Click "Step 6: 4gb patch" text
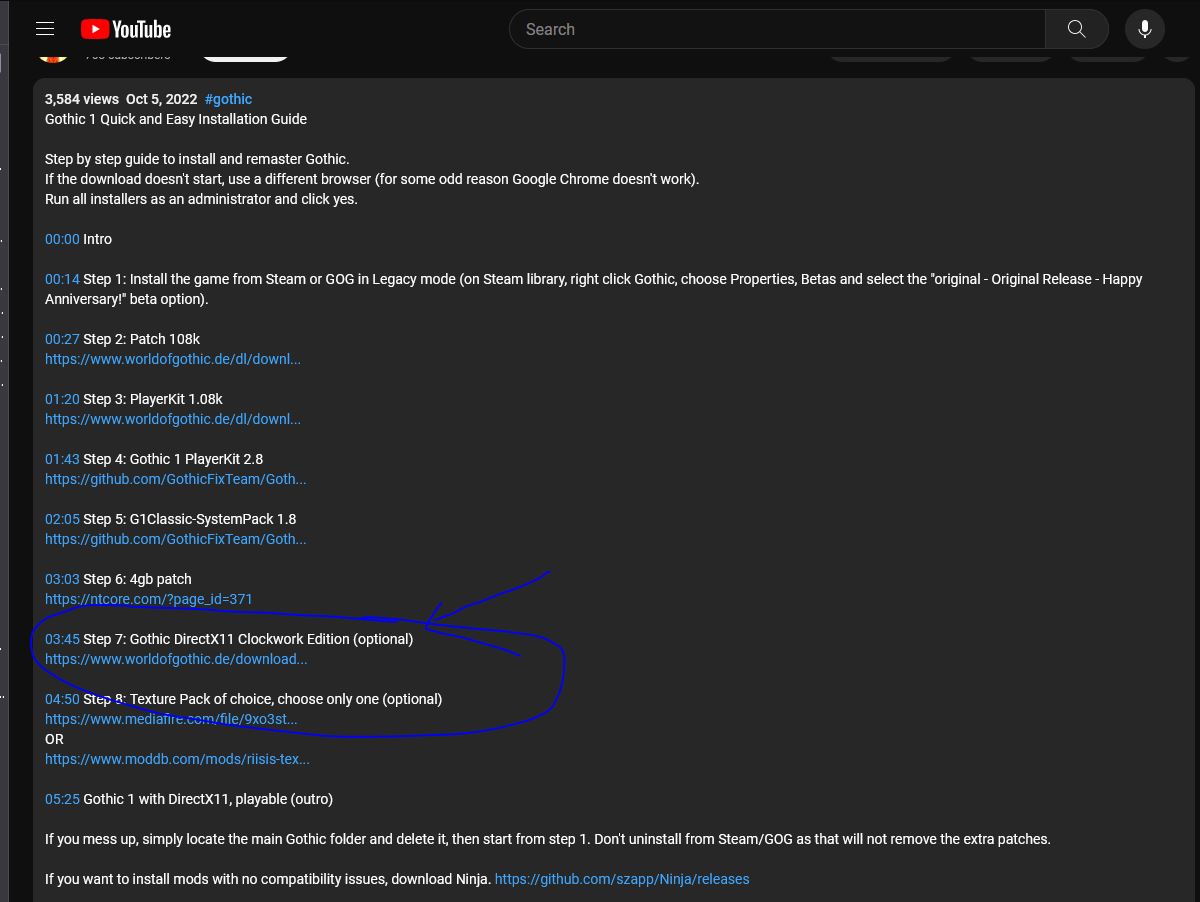The height and width of the screenshot is (902, 1200). coord(137,579)
